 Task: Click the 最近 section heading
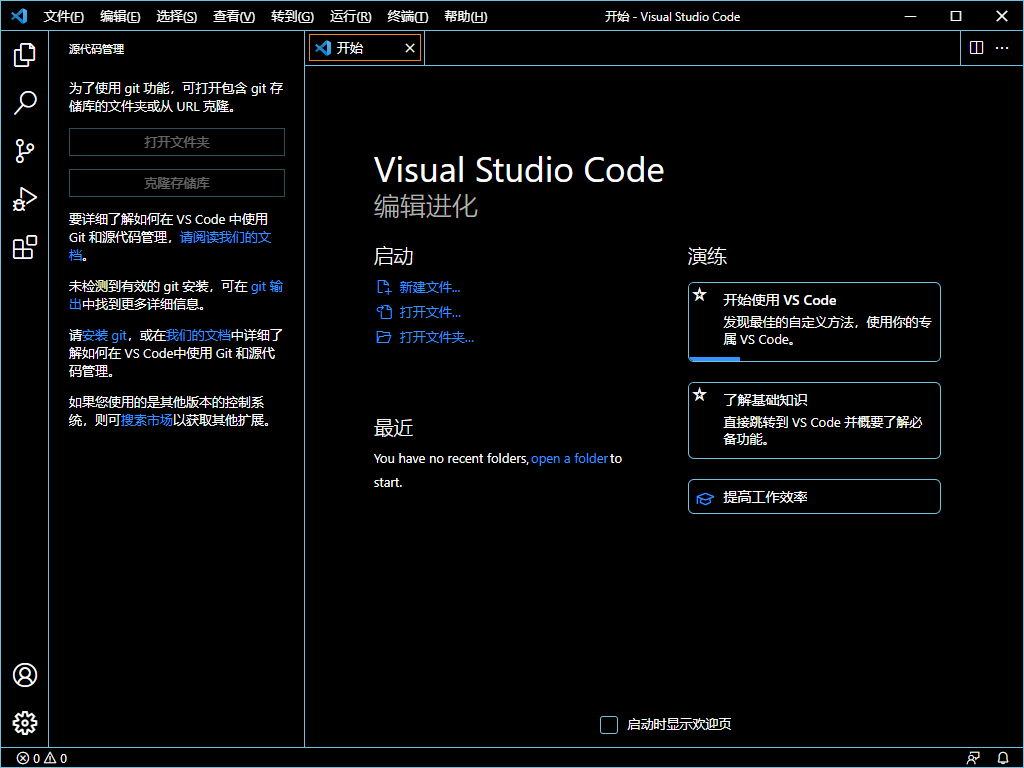393,428
